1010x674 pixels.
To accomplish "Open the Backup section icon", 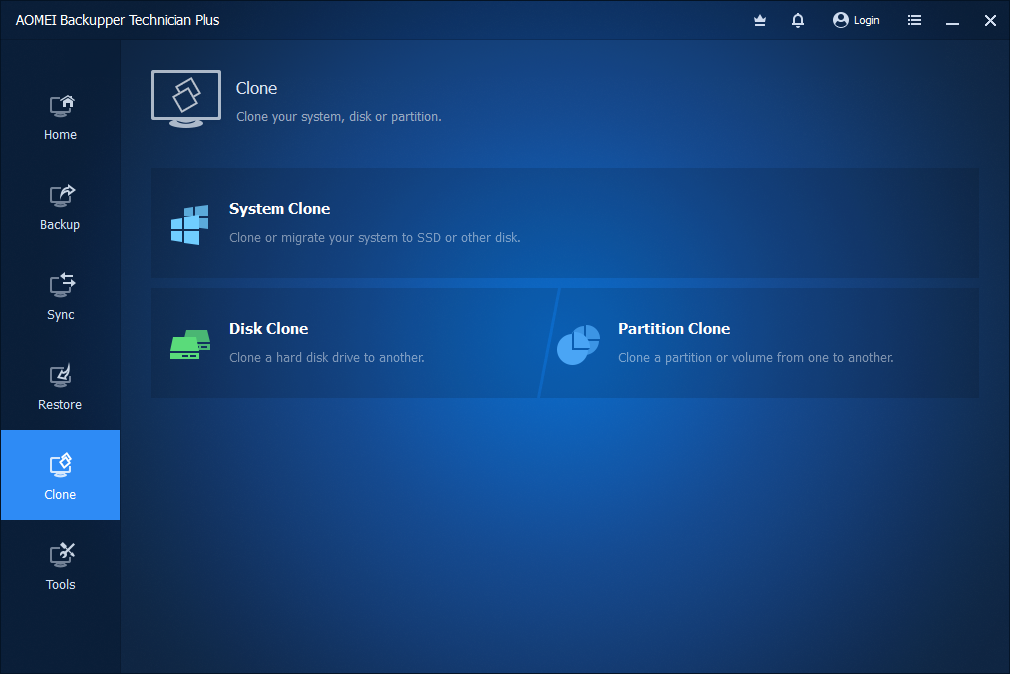I will (x=60, y=197).
